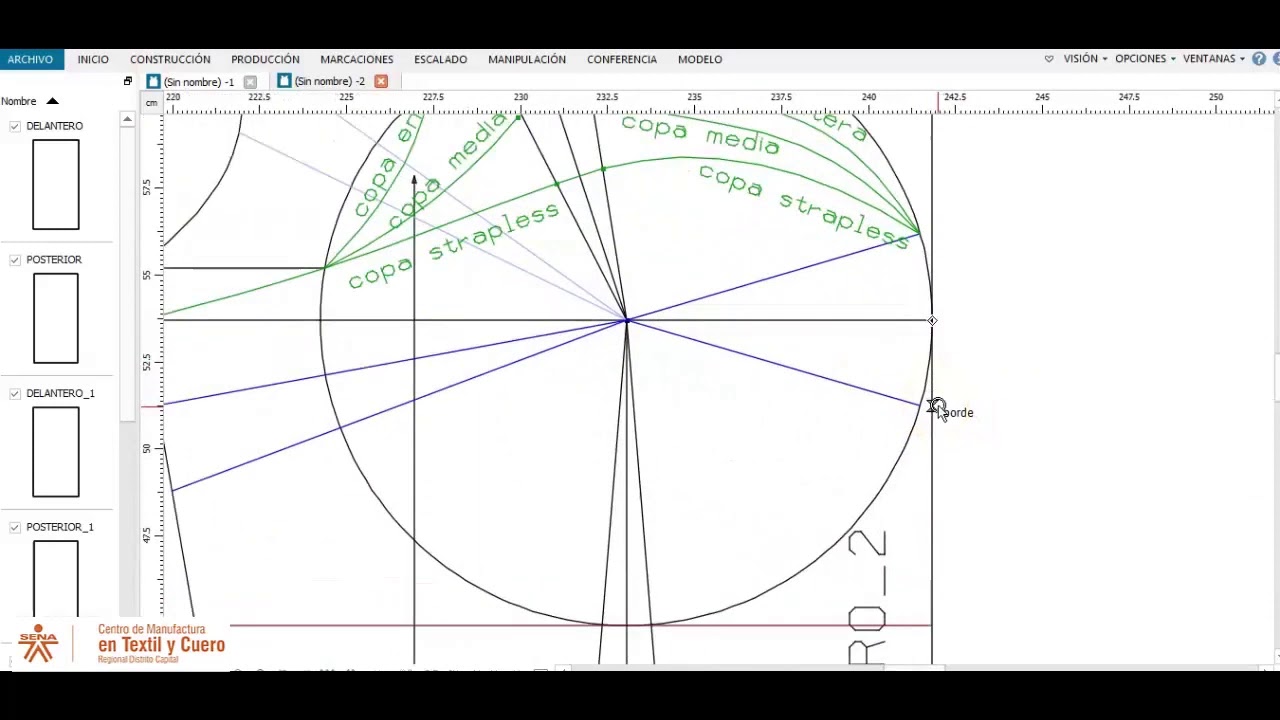Expand the VENTANAS dropdown

[x=1214, y=59]
